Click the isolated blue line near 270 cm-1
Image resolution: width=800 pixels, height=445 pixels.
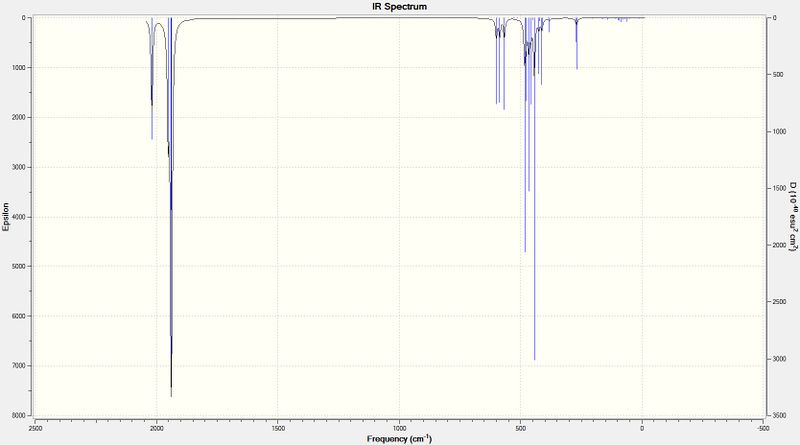coord(577,43)
